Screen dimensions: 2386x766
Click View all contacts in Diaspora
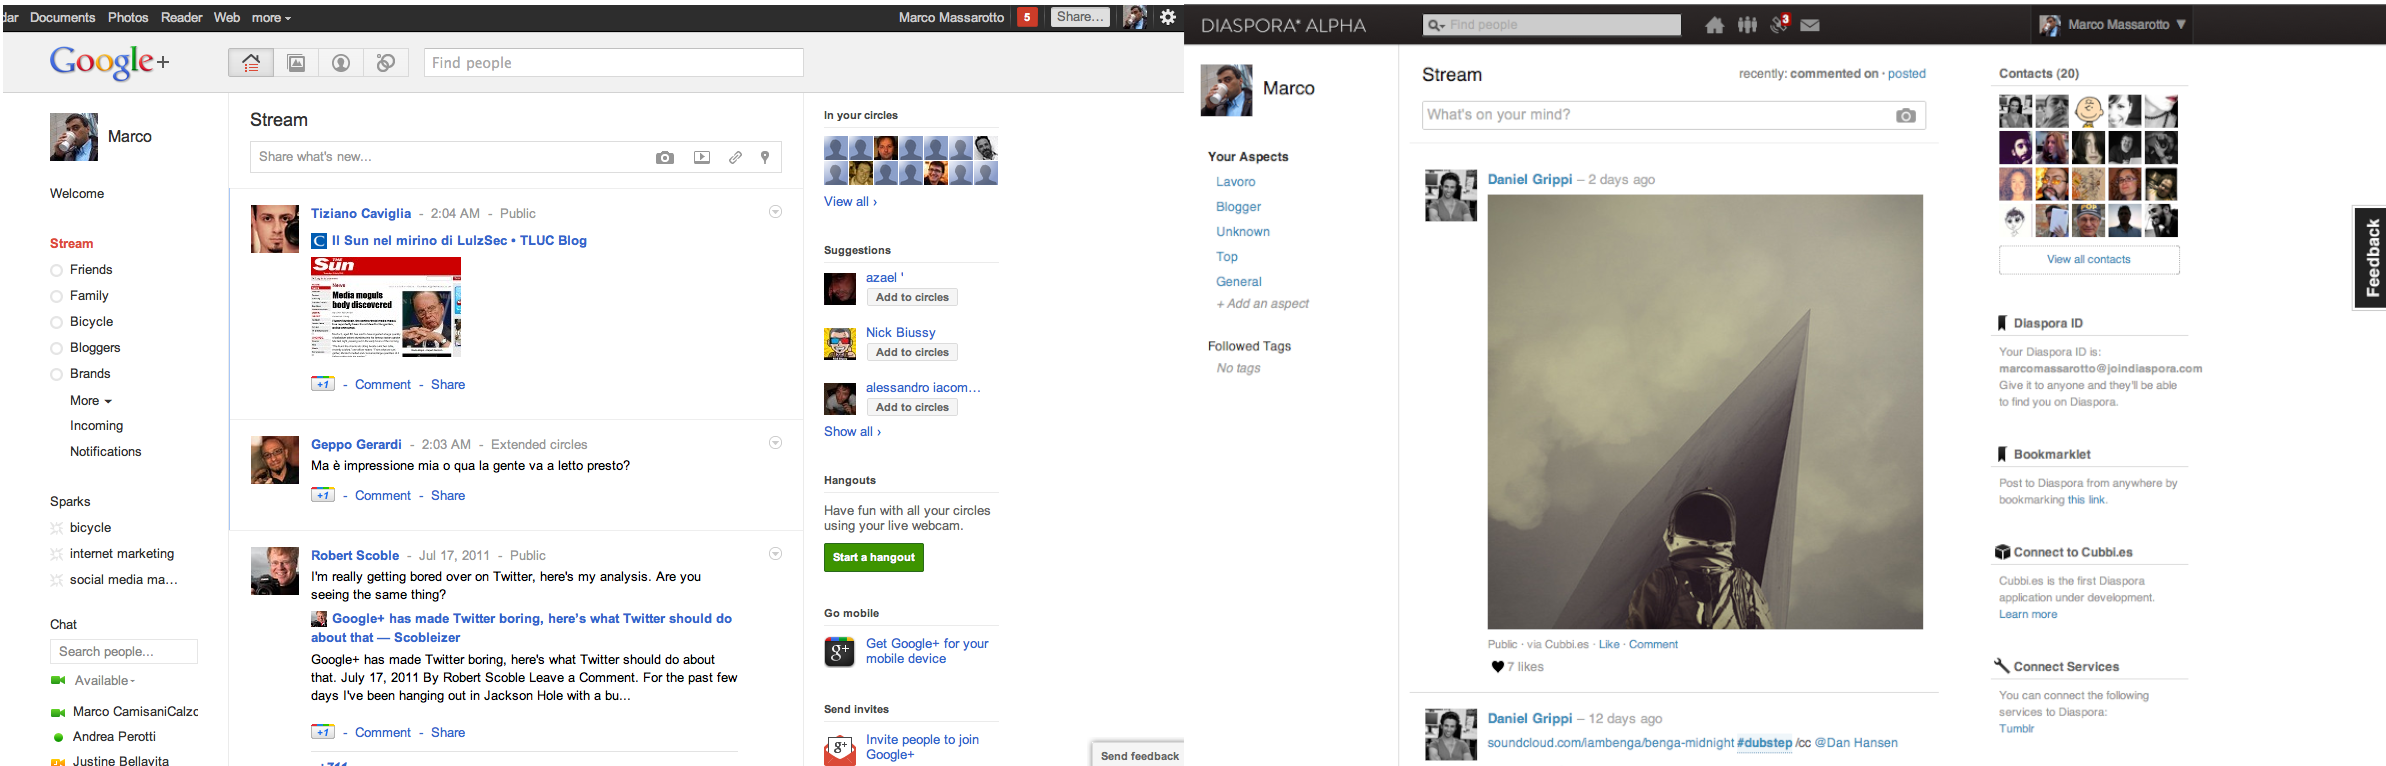coord(2088,259)
